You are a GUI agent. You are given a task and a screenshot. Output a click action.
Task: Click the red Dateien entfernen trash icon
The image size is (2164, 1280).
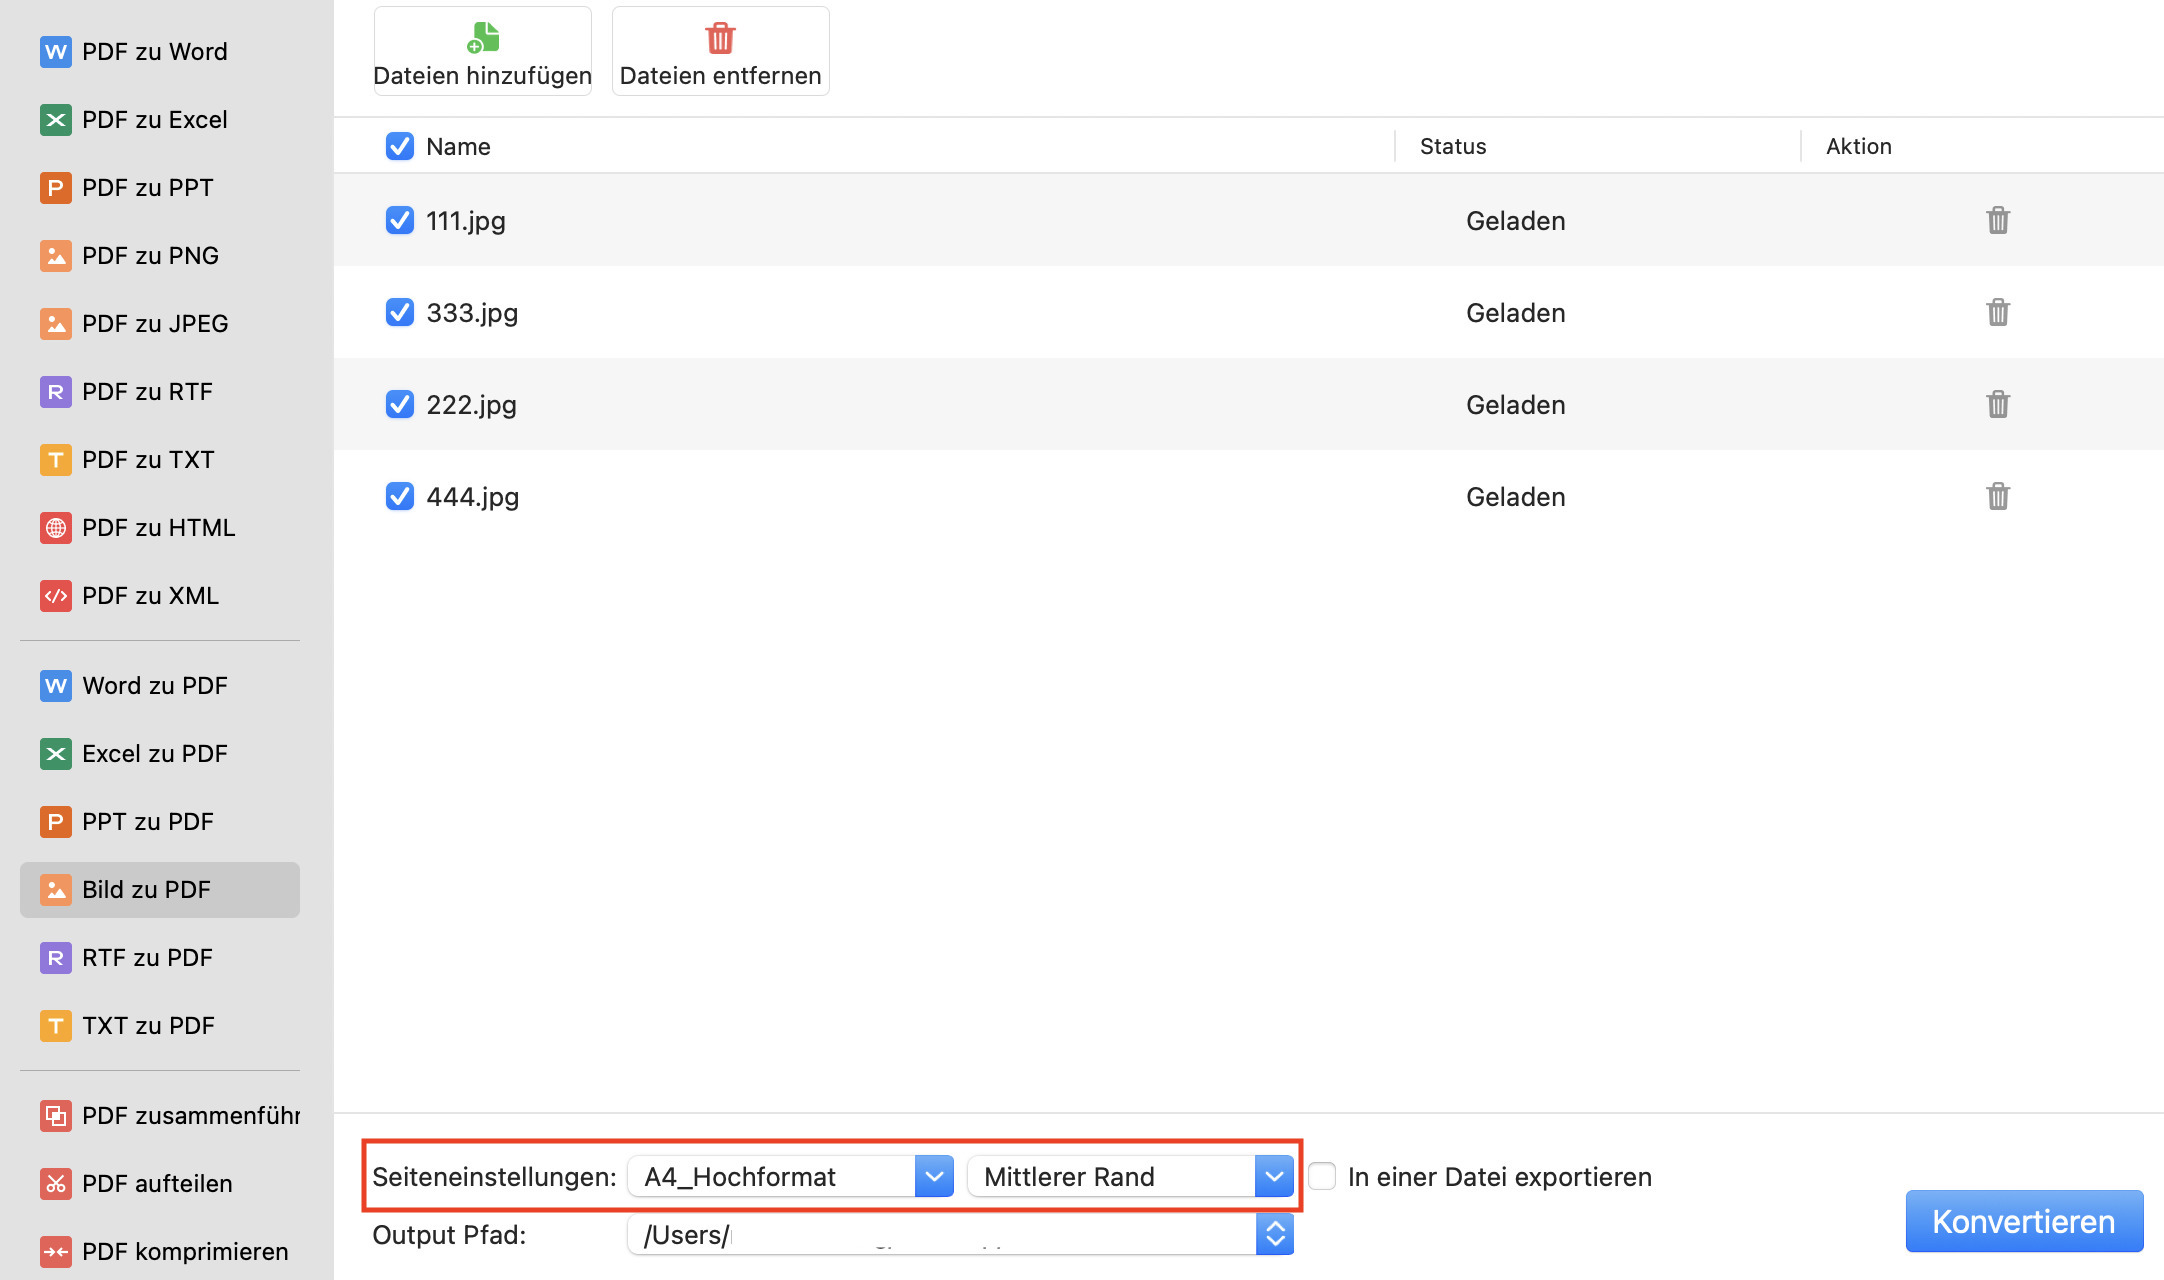[720, 38]
